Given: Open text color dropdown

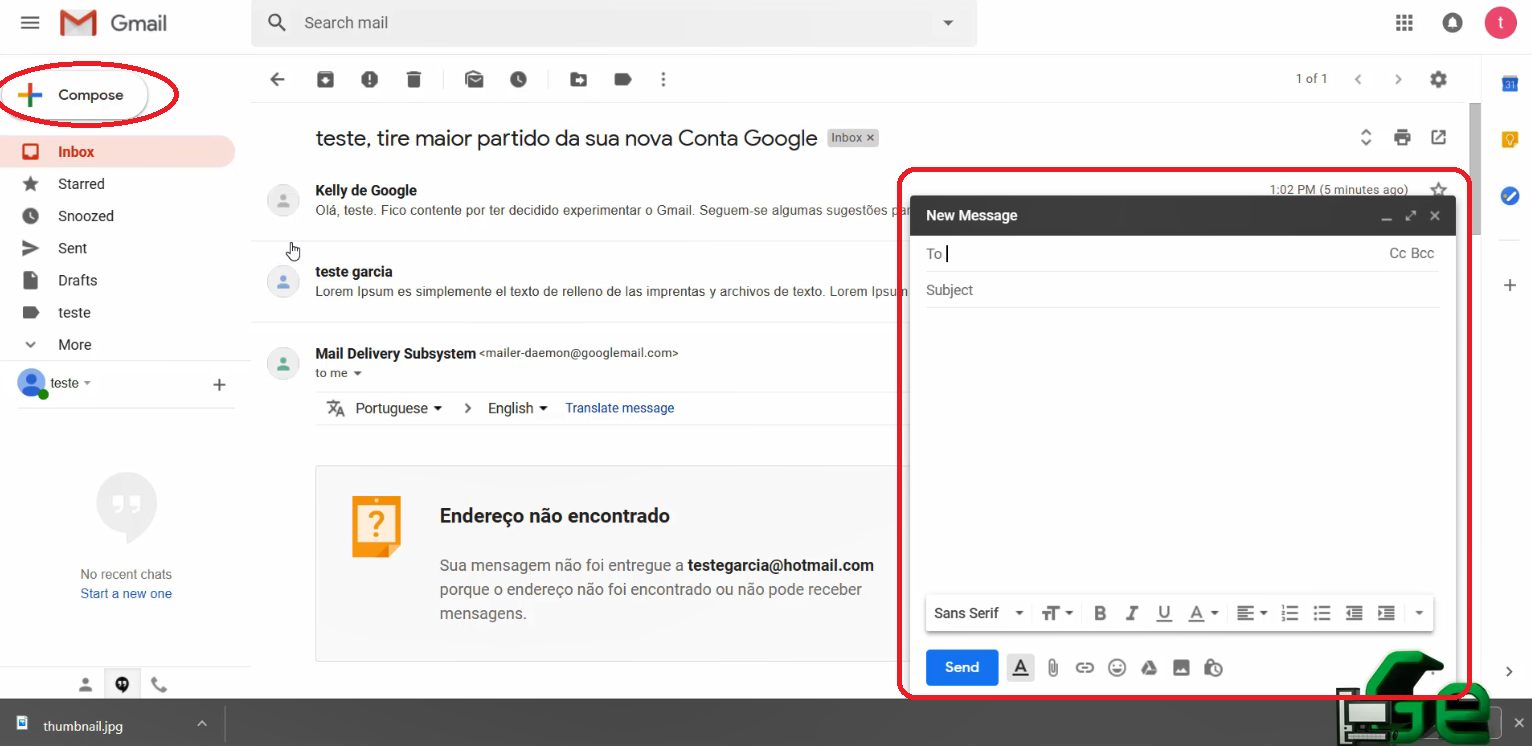Looking at the screenshot, I should (1203, 613).
